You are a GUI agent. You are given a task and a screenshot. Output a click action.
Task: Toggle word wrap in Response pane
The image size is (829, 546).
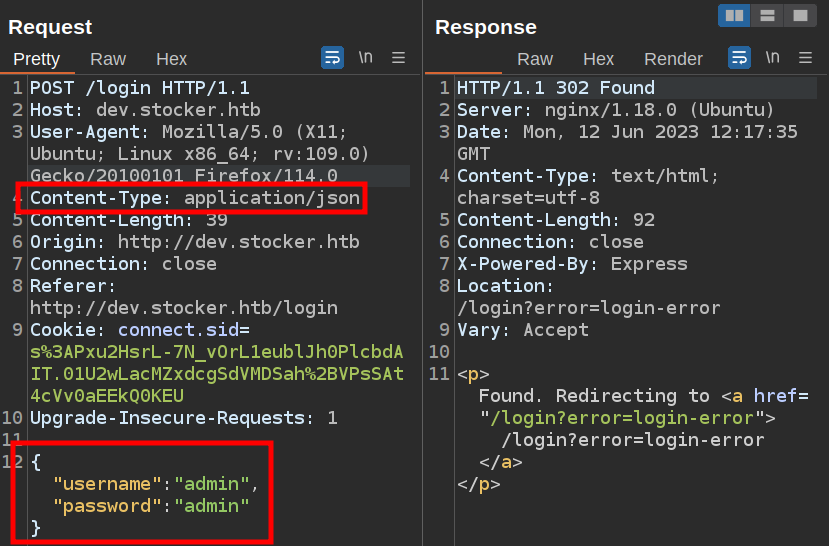[739, 58]
